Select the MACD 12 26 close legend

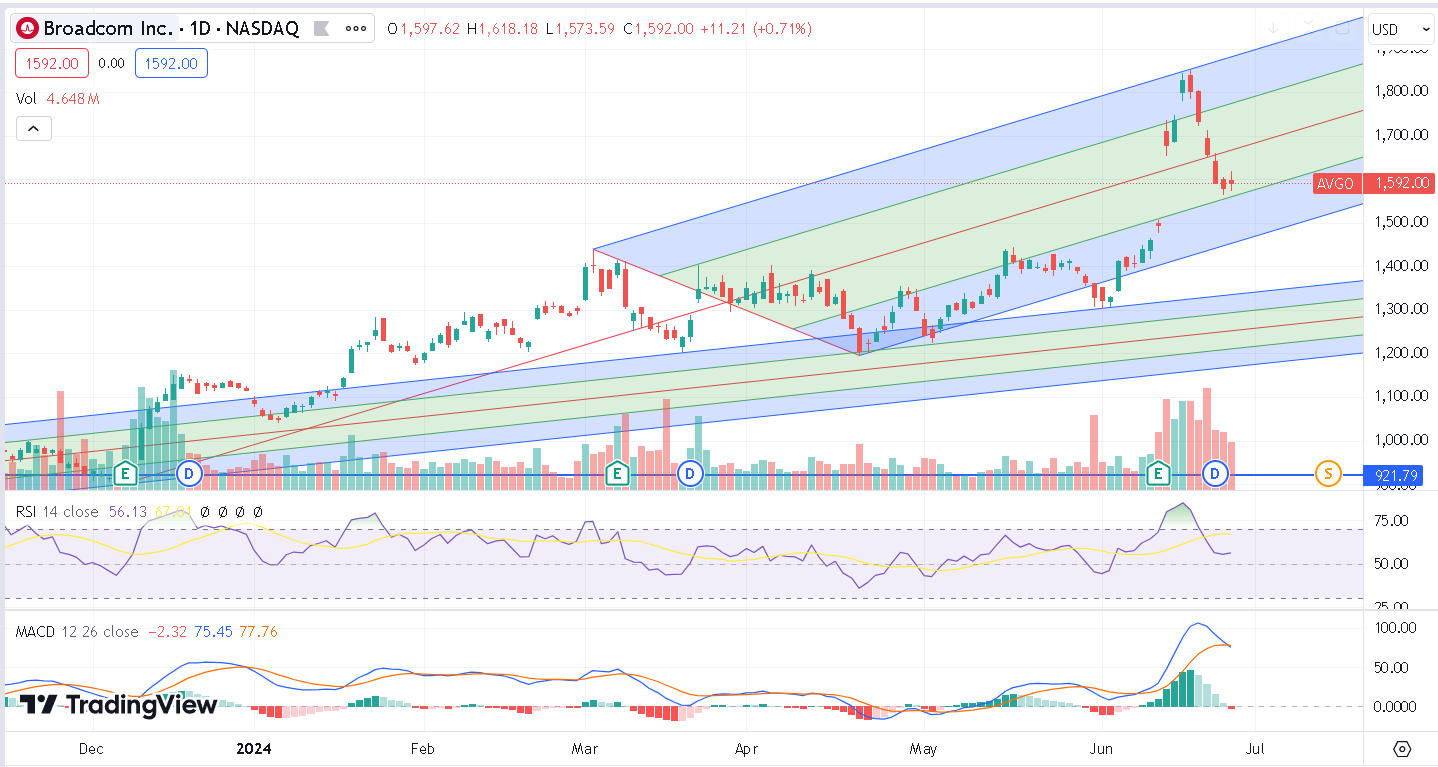coord(77,631)
